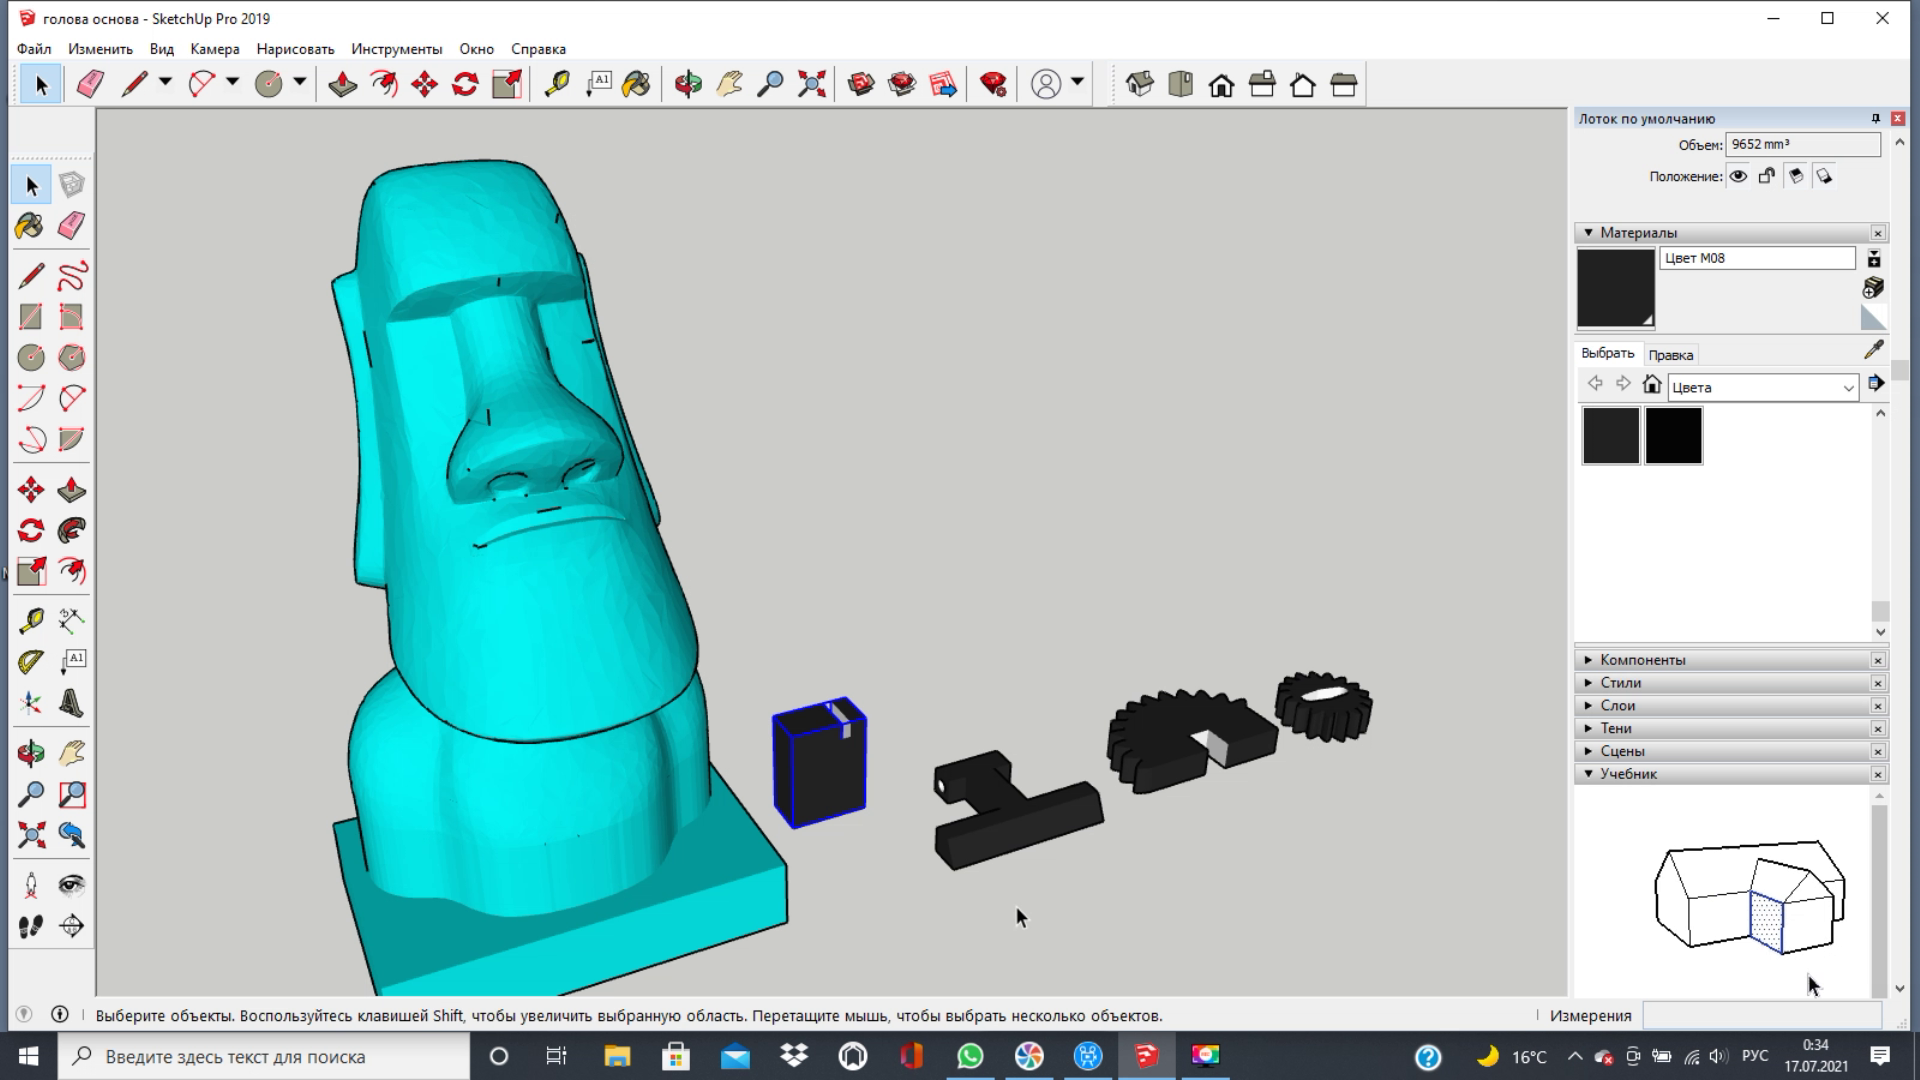
Task: Go to Previous camera view
Action: pos(71,835)
